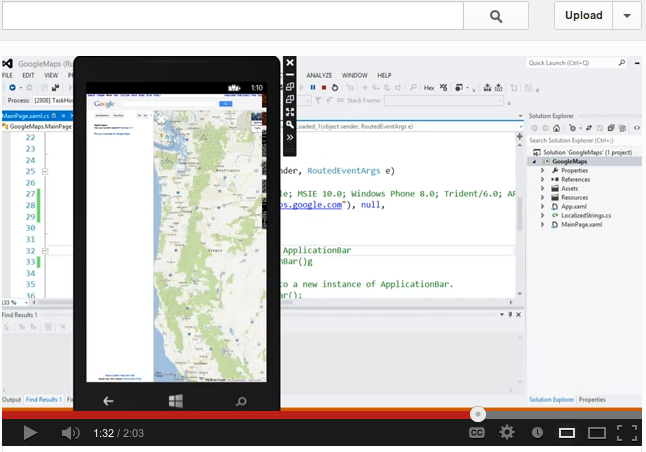Viewport: 646px width, 452px height.
Task: Open the dropdown arrow beside Upload
Action: click(x=627, y=16)
